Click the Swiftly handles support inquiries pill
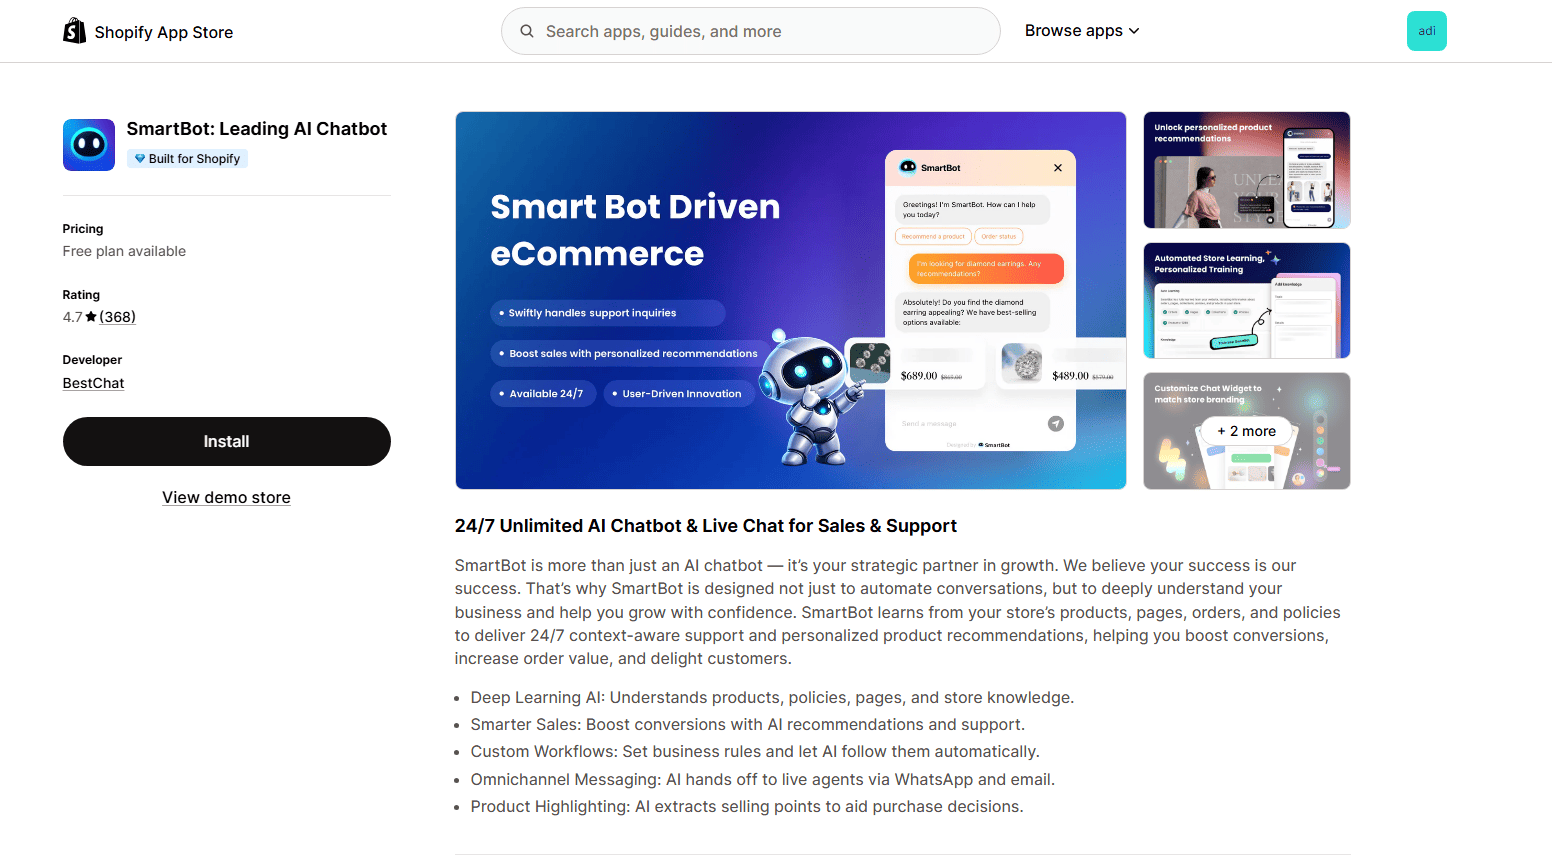The height and width of the screenshot is (856, 1552). point(607,313)
